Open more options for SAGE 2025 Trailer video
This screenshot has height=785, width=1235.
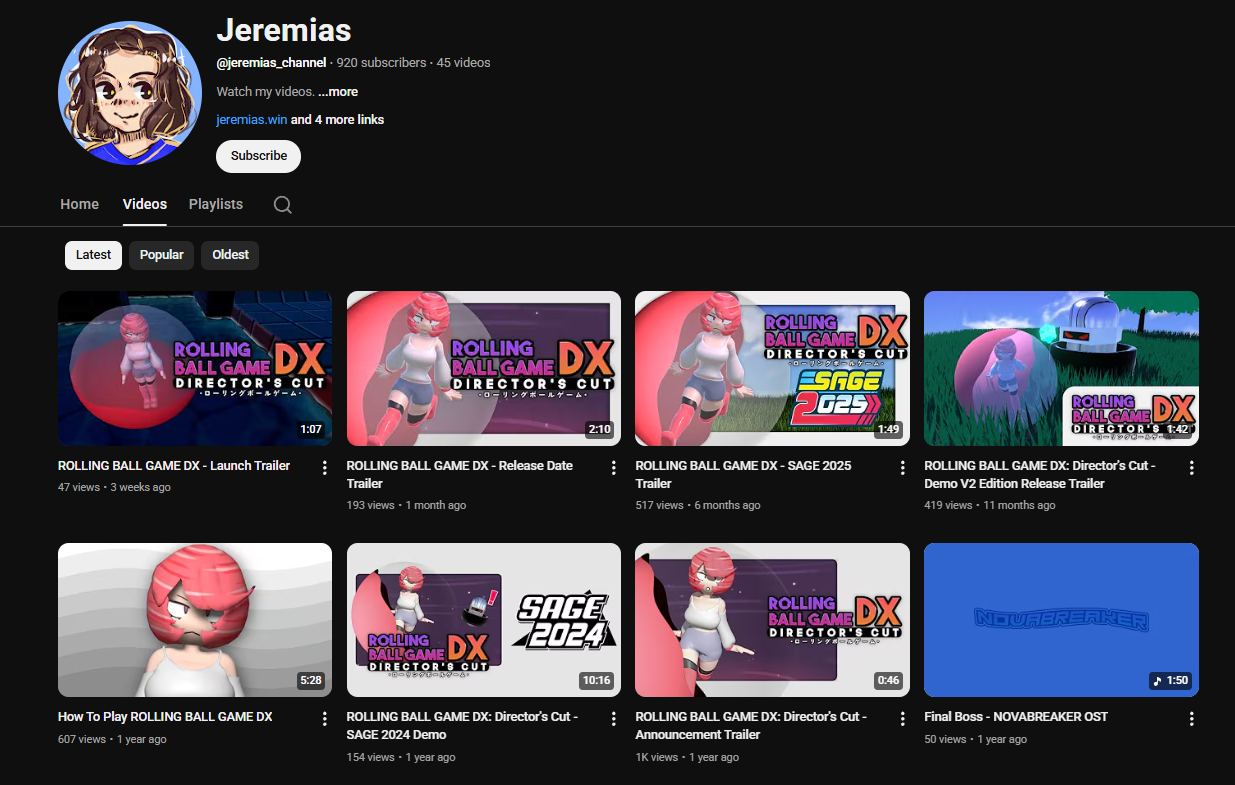(x=903, y=467)
